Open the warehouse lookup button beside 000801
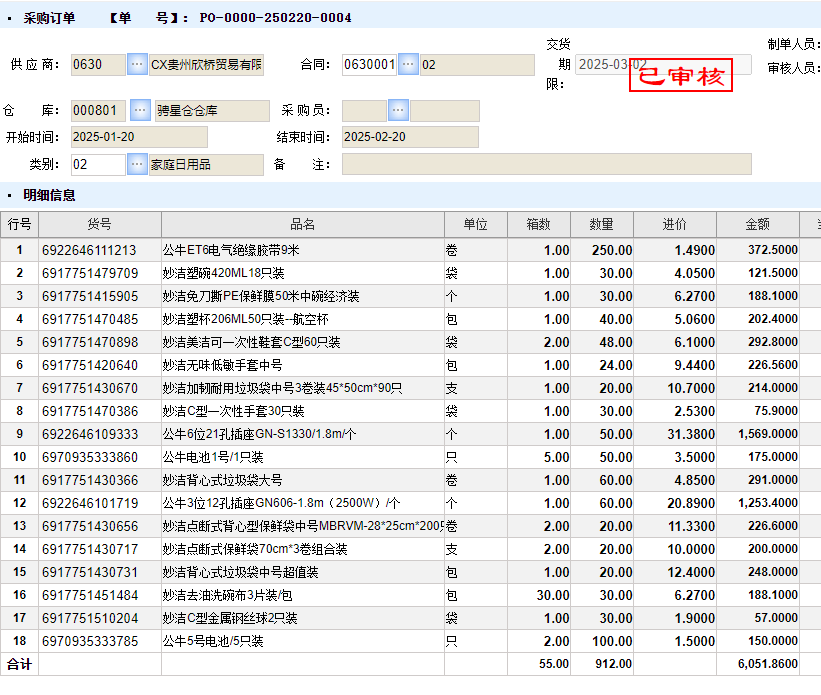This screenshot has height=695, width=821. tap(140, 110)
